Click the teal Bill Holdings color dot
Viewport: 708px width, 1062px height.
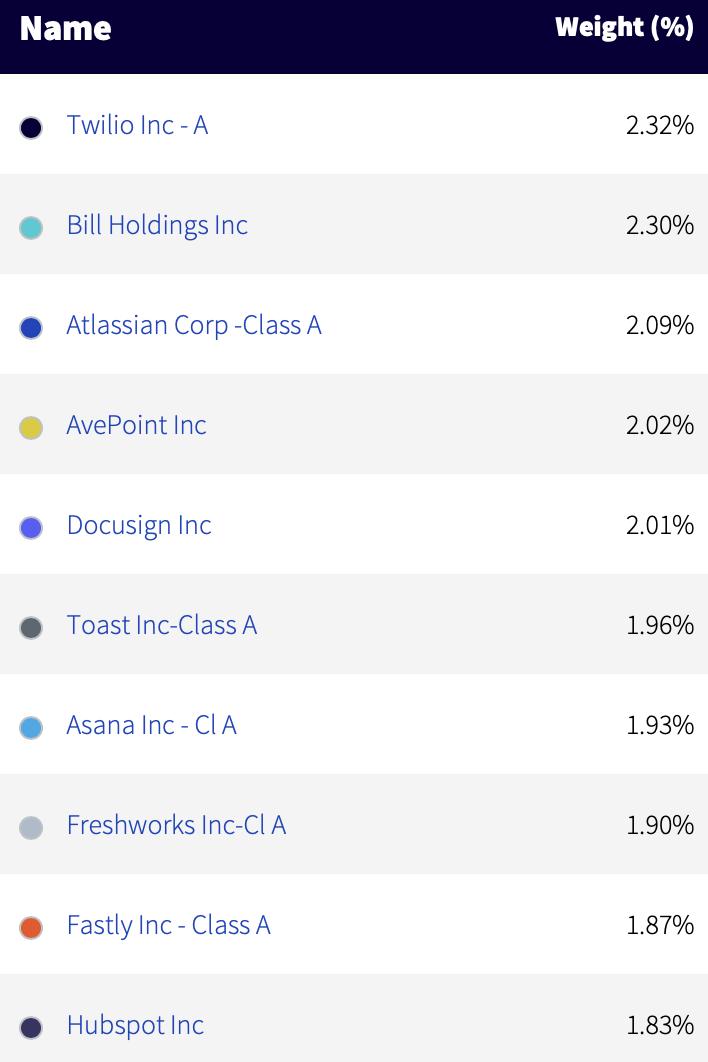(31, 228)
